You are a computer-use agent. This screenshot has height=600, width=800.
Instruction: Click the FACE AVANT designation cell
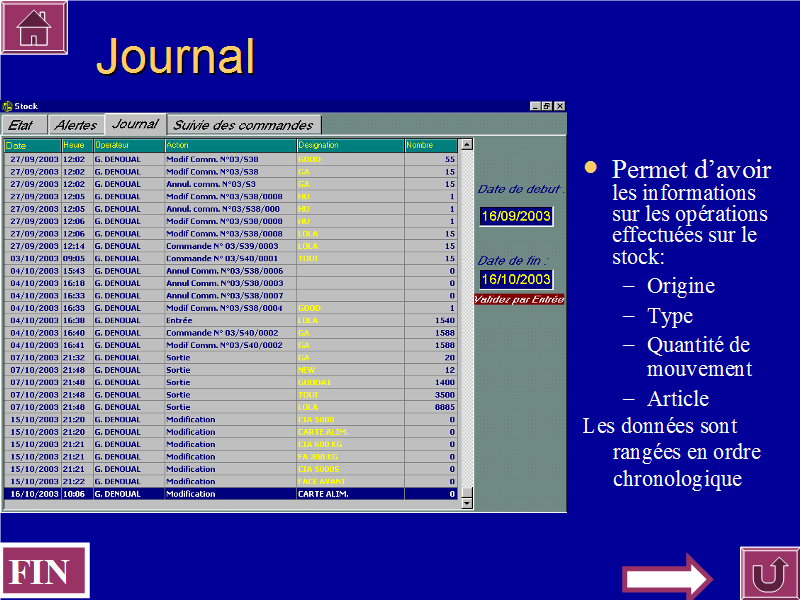(x=351, y=482)
